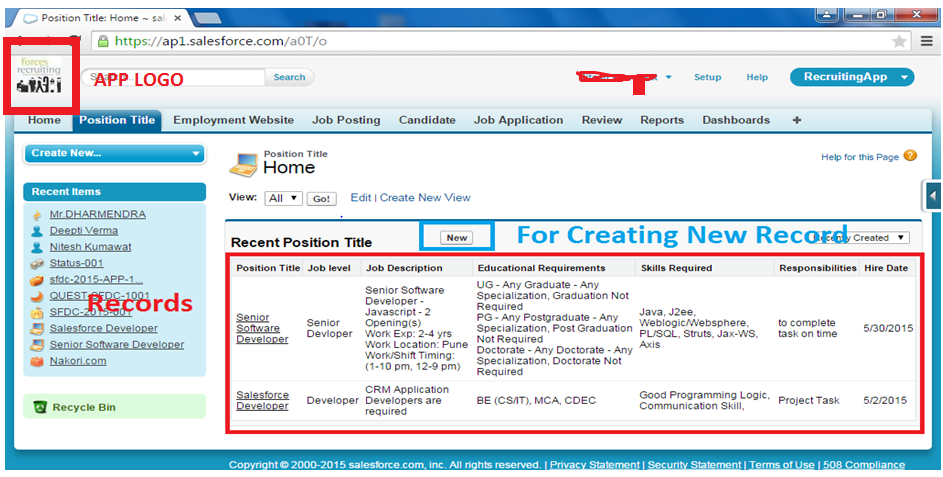Click New to create a record
This screenshot has width=943, height=477.
pos(457,238)
